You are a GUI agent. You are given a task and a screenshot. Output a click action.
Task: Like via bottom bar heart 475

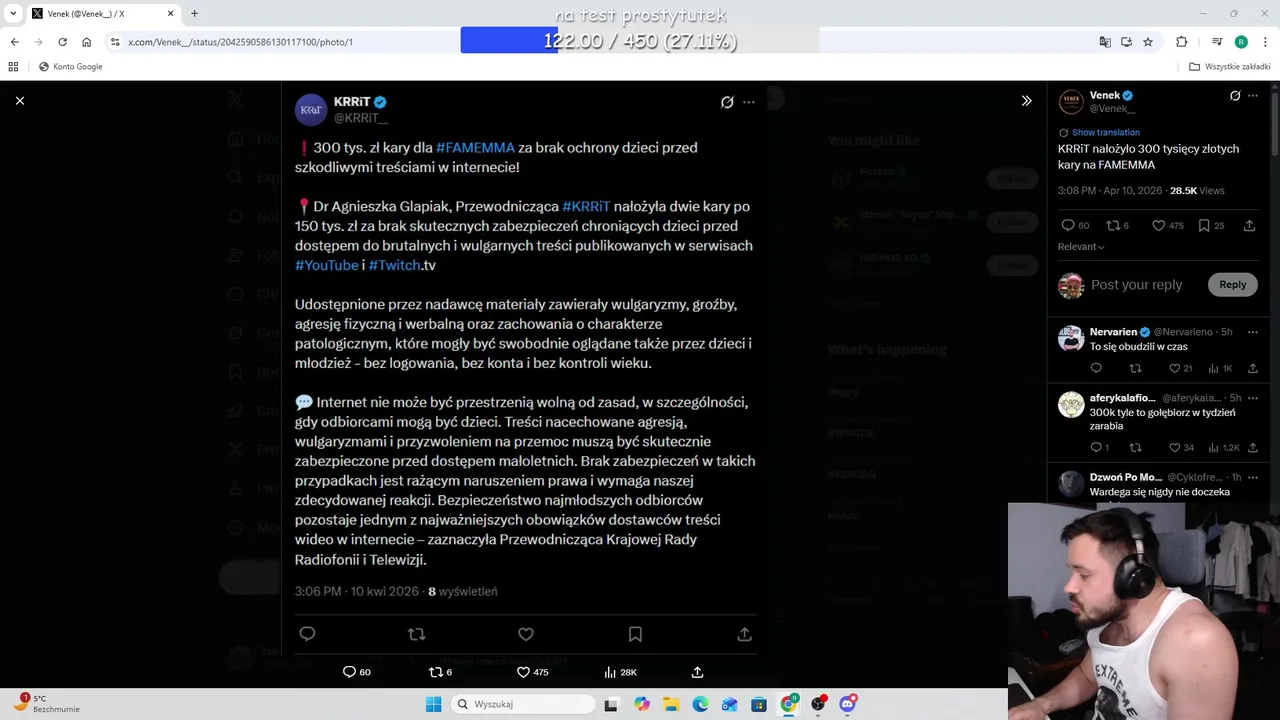[532, 672]
